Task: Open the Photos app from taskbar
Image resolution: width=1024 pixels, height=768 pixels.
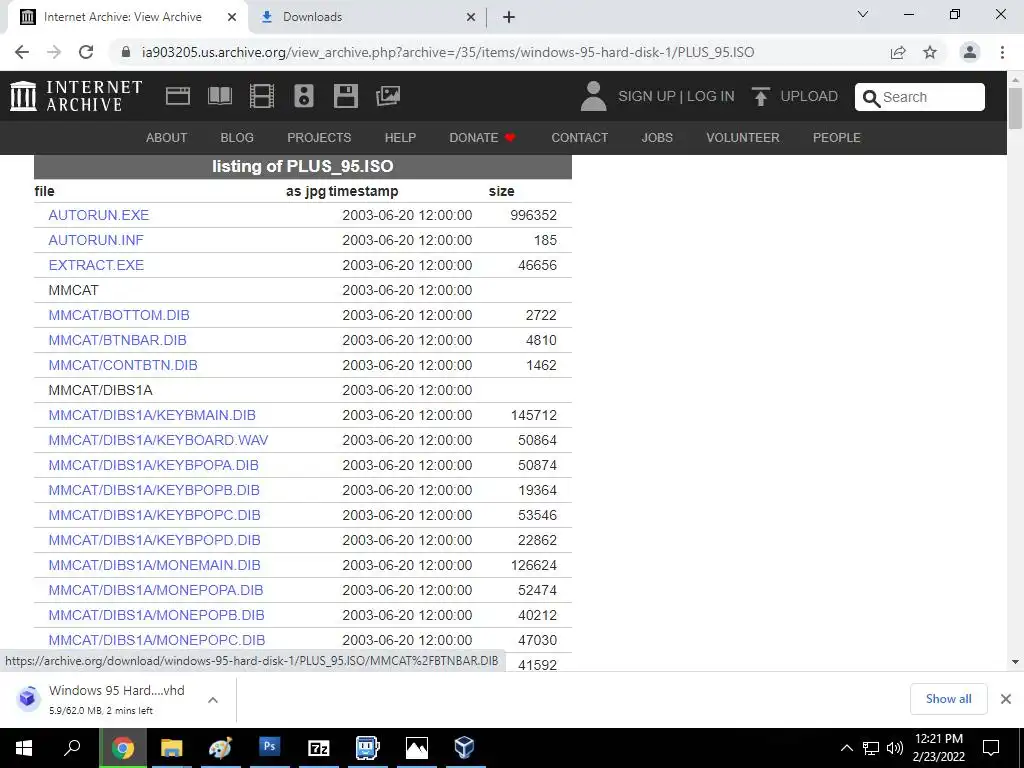Action: click(416, 748)
